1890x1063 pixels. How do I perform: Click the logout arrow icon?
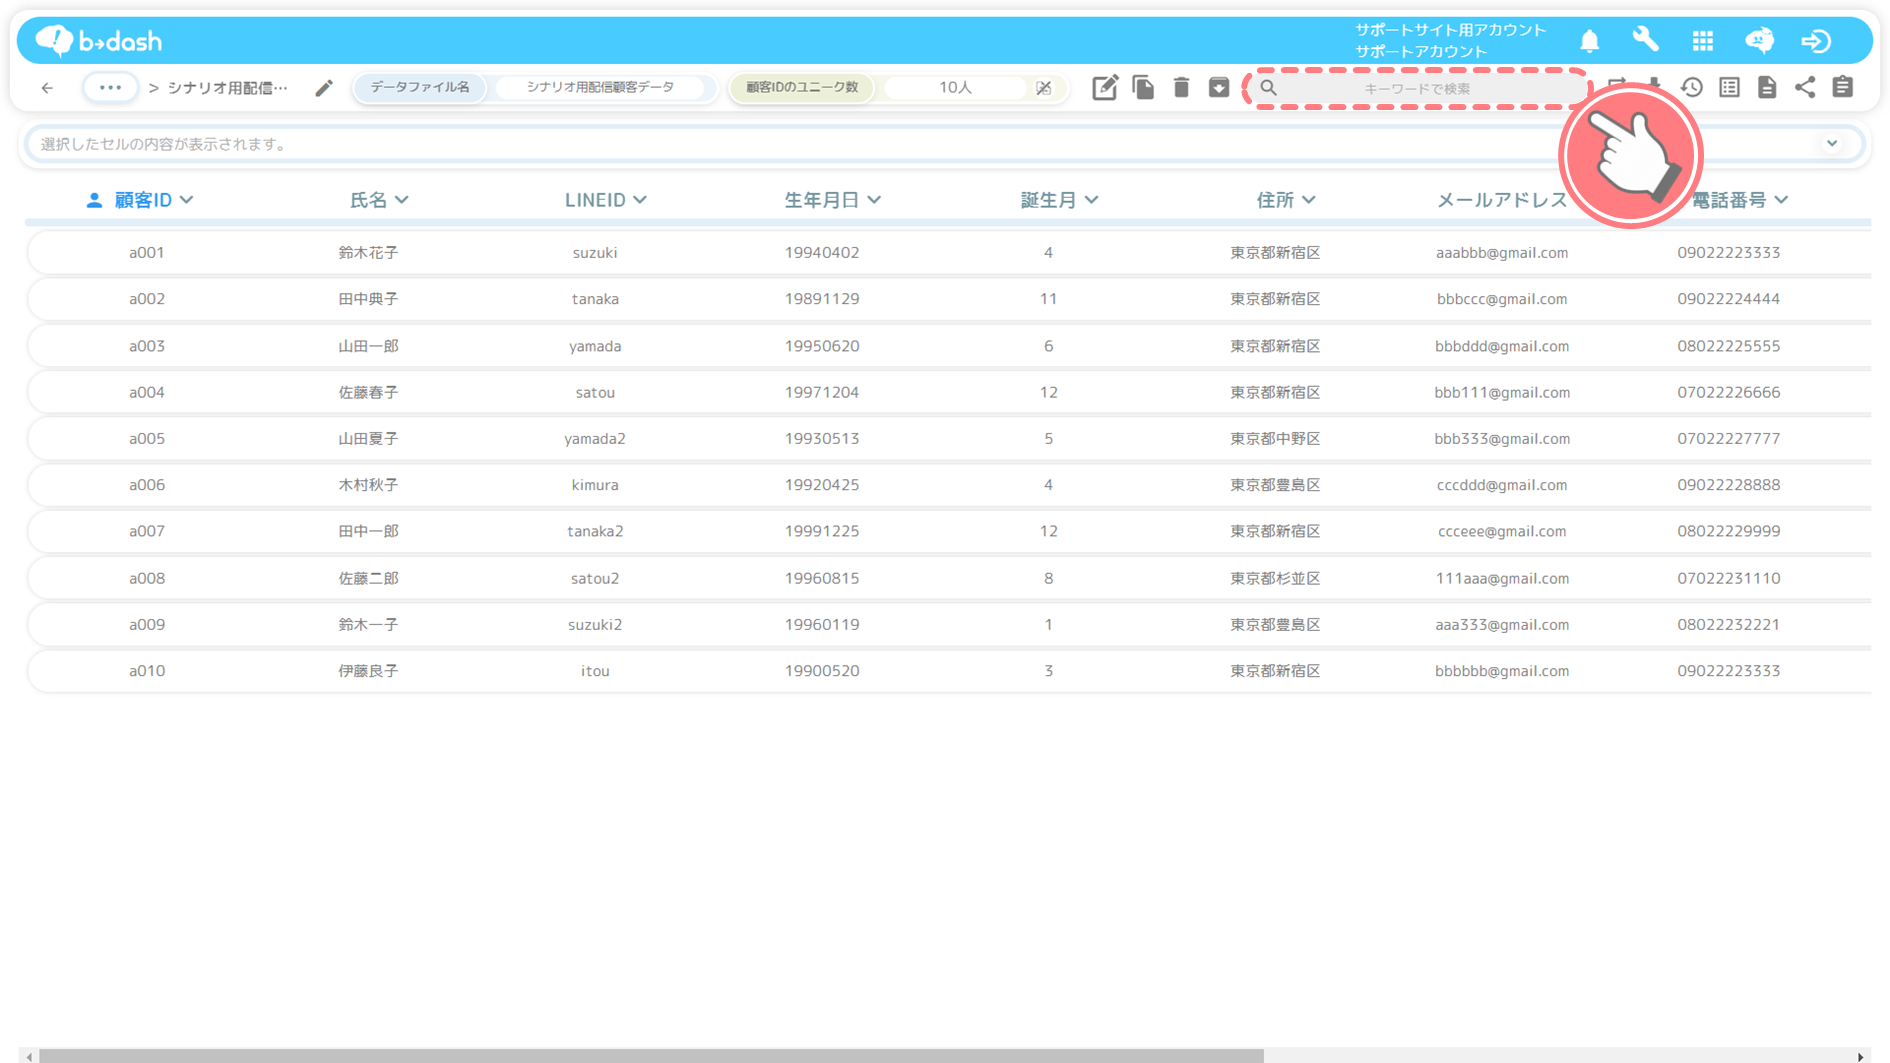pos(1816,41)
